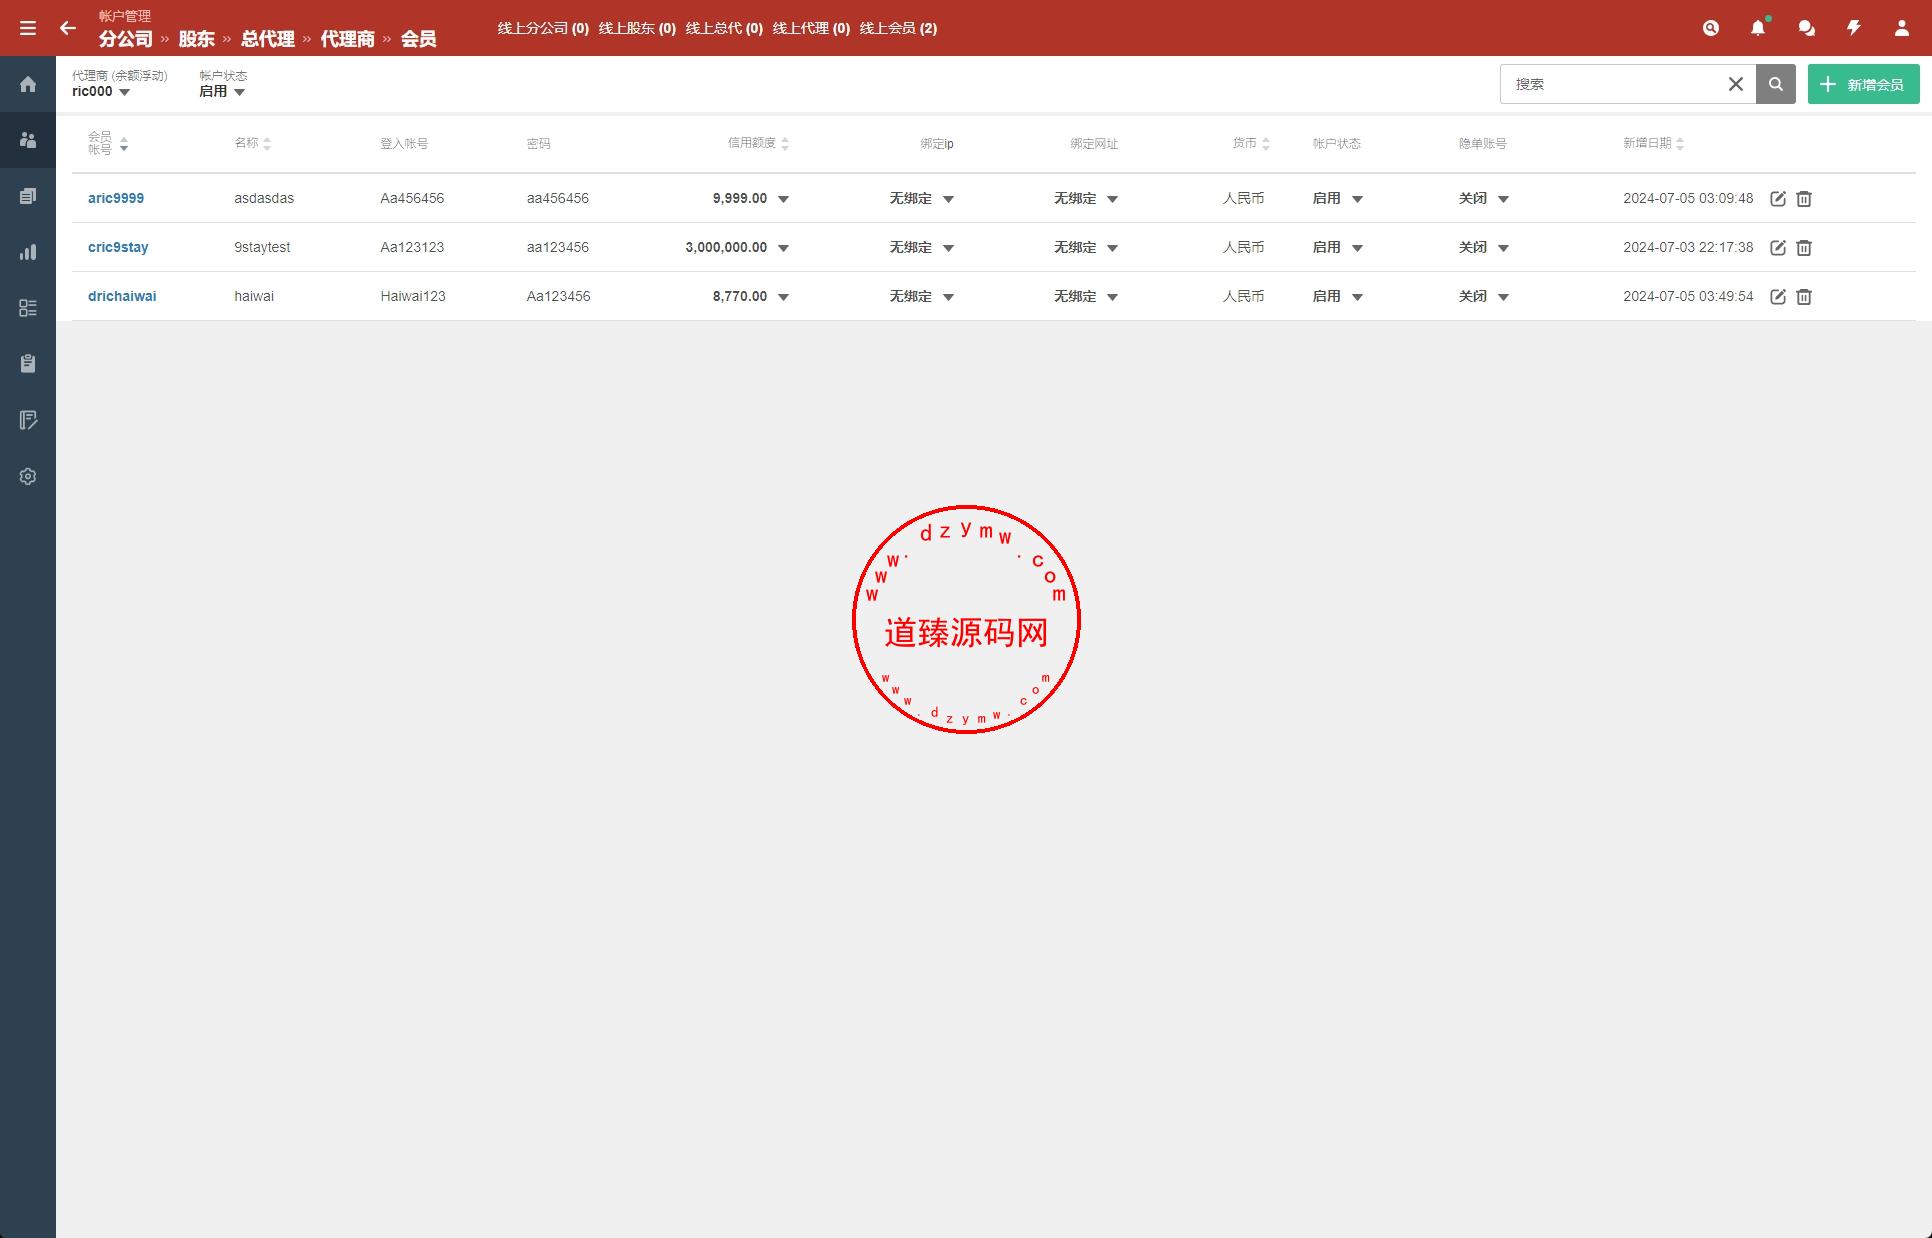Open the documents sidebar icon
This screenshot has height=1238, width=1932.
point(28,196)
